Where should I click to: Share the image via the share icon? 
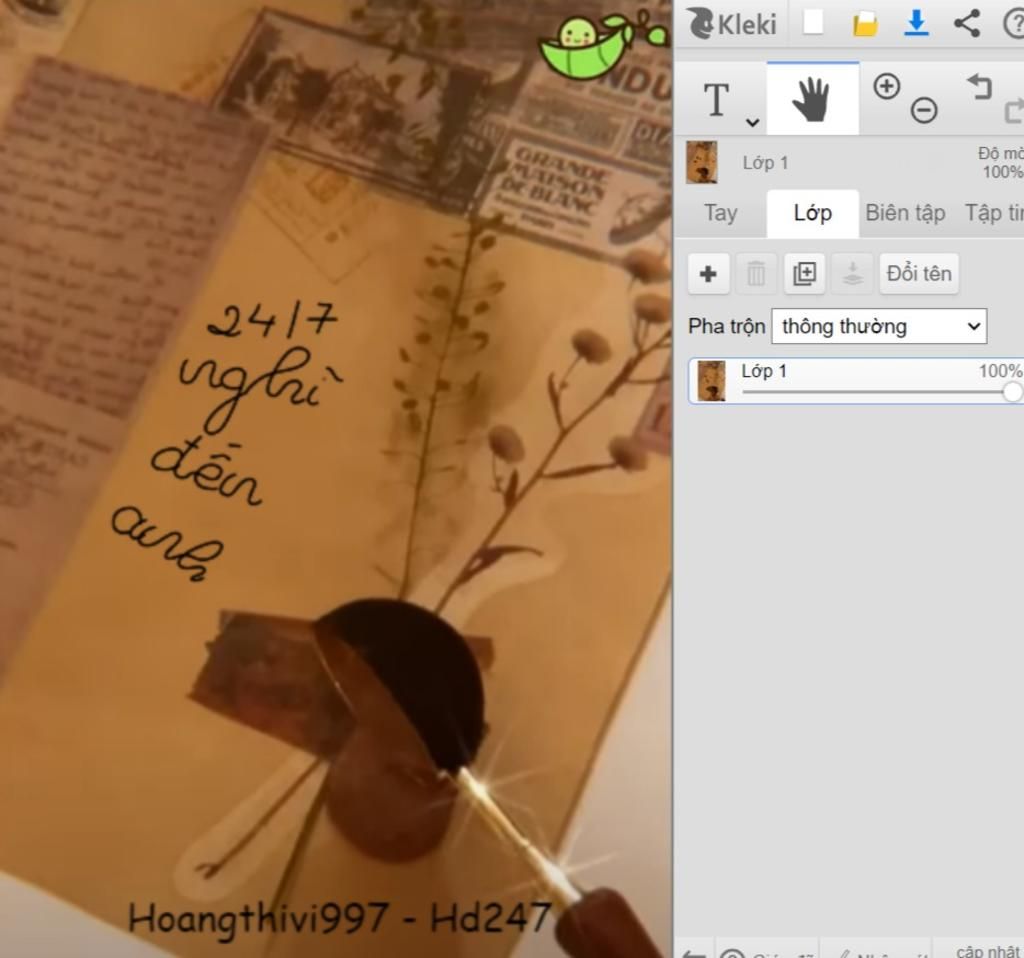point(967,24)
